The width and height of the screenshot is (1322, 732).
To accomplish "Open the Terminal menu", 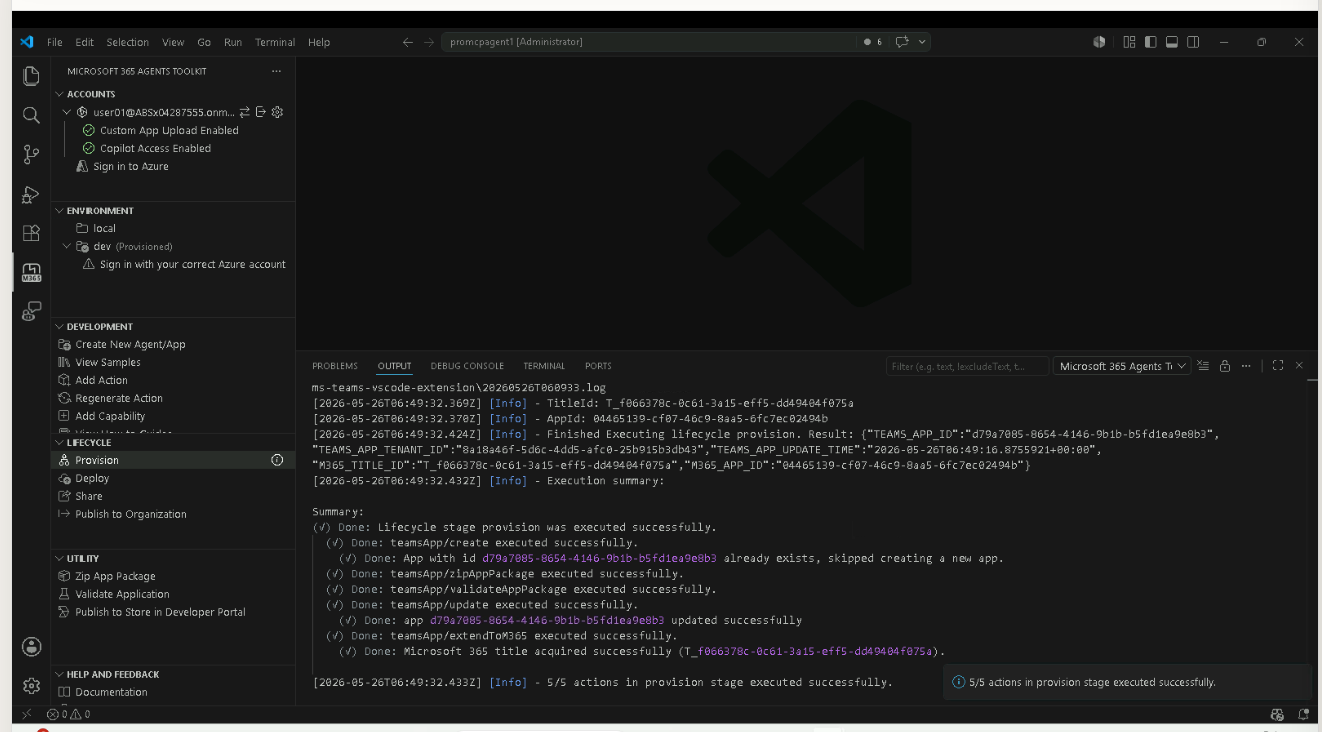I will (x=275, y=42).
